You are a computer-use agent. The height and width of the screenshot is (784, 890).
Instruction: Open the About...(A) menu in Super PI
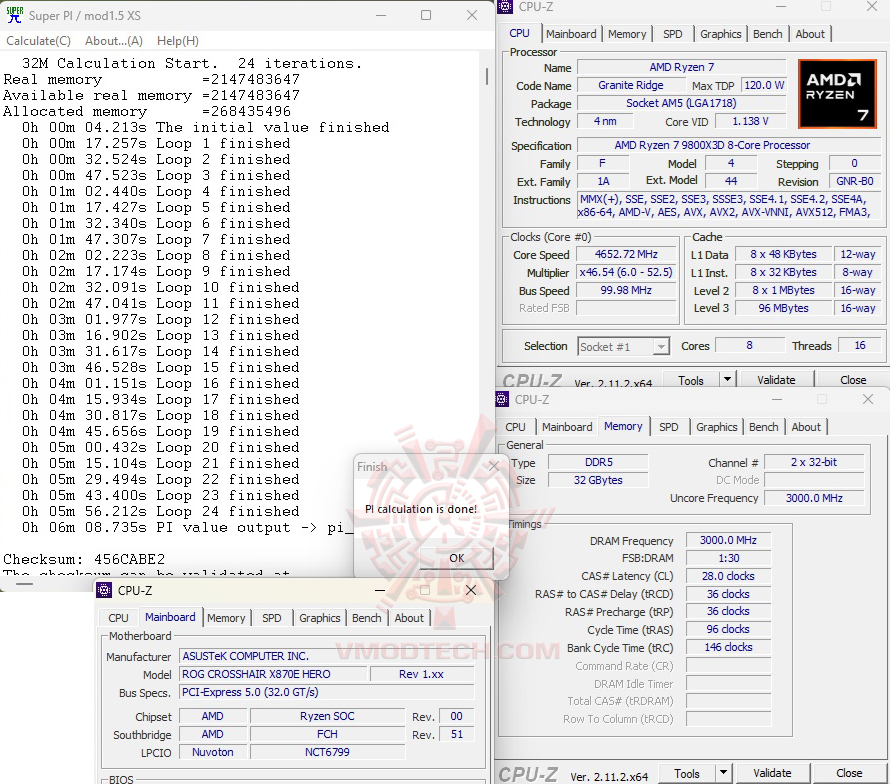[x=114, y=41]
